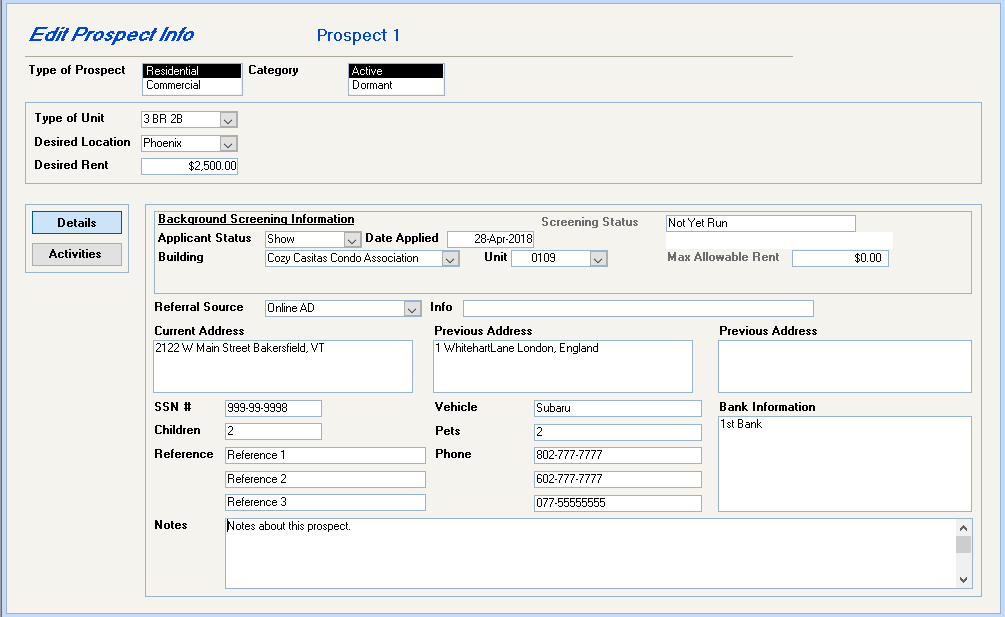Click the Notes scrollbar up arrow
This screenshot has height=617, width=1005.
[x=963, y=528]
